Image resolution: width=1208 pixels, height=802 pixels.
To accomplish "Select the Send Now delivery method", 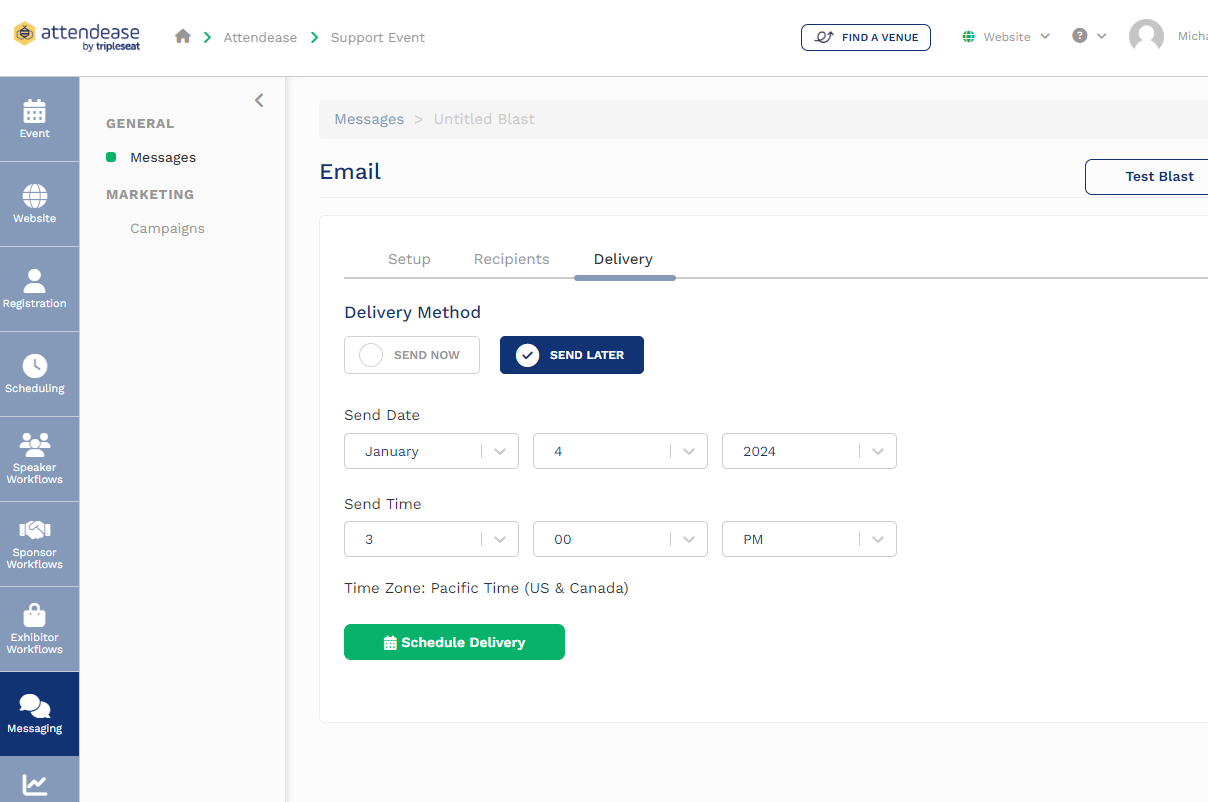I will 411,355.
